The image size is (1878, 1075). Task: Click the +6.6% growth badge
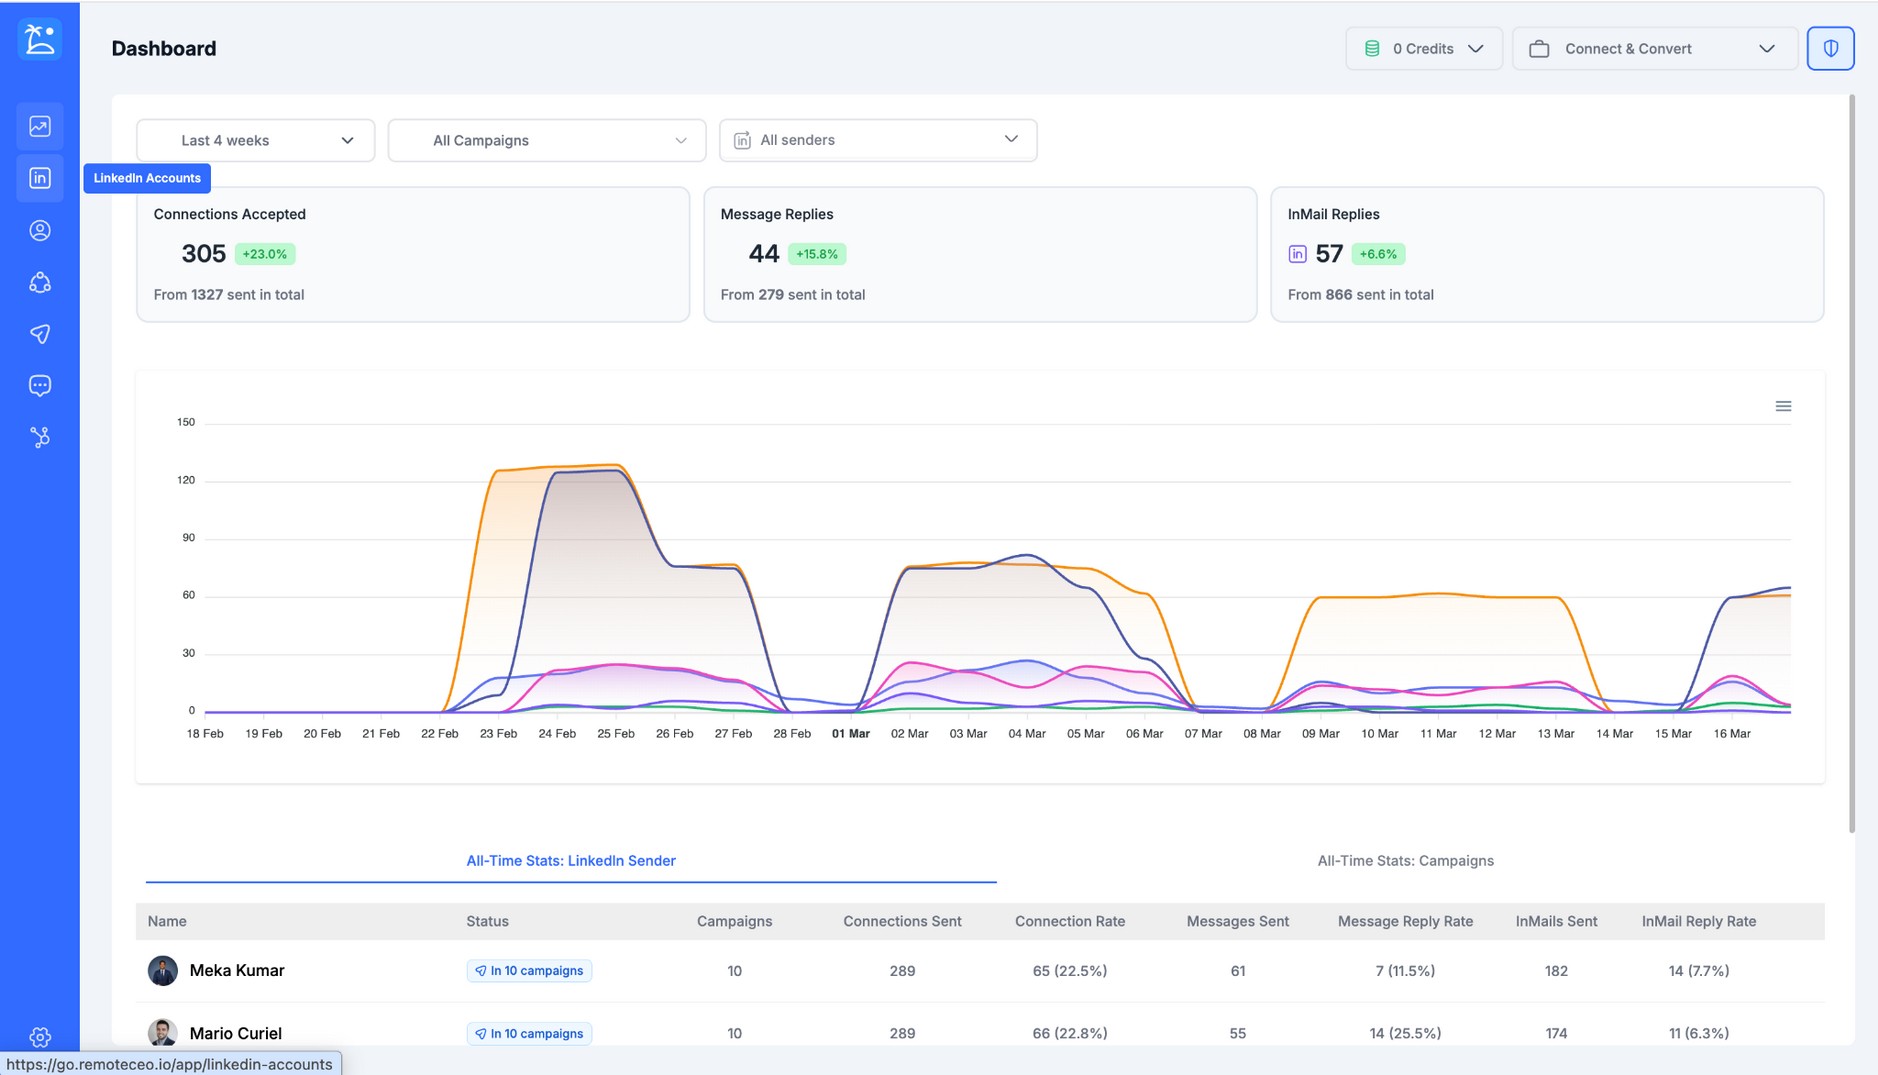click(x=1378, y=254)
